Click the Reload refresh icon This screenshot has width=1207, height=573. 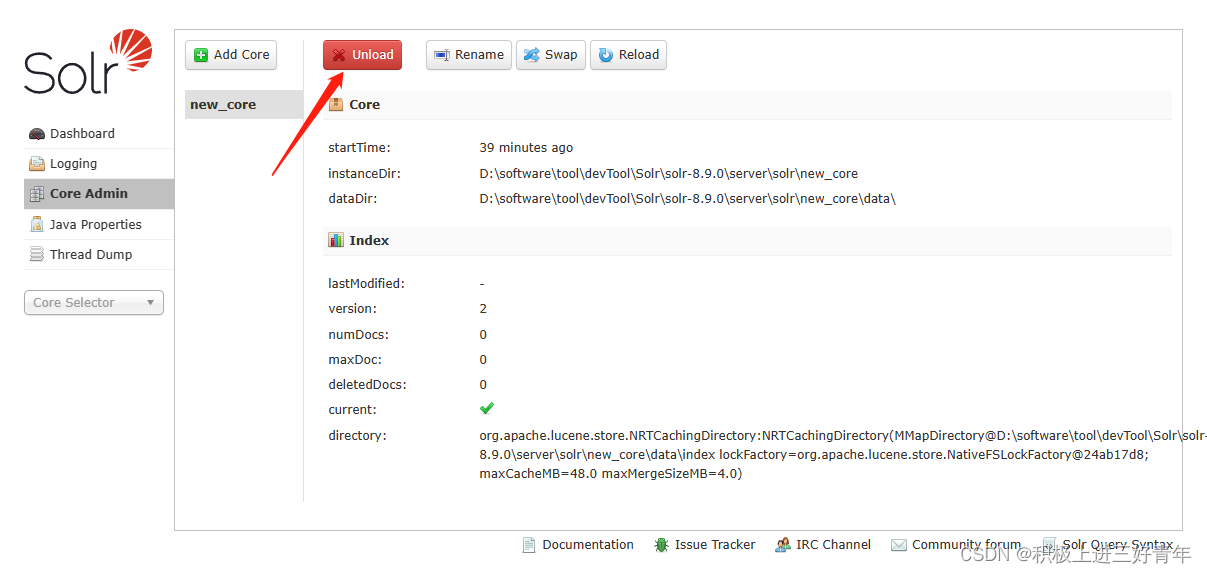[606, 55]
